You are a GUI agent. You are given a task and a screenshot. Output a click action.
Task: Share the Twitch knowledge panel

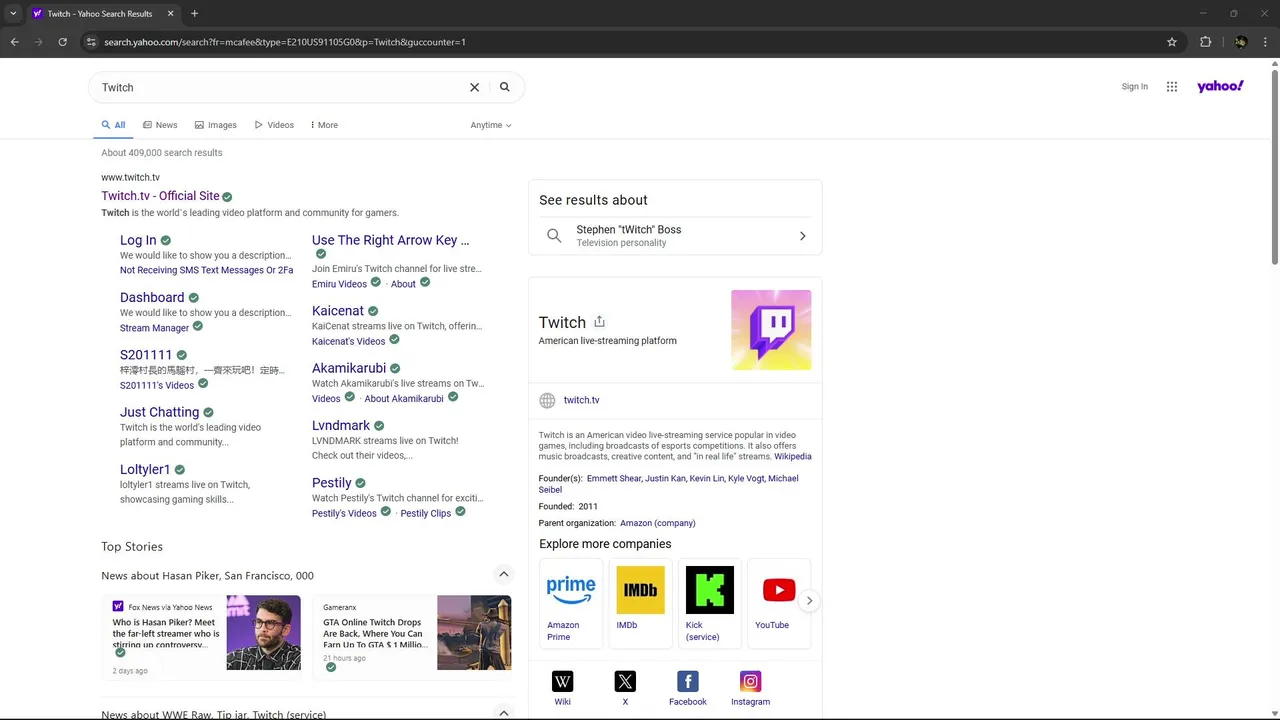click(x=599, y=321)
